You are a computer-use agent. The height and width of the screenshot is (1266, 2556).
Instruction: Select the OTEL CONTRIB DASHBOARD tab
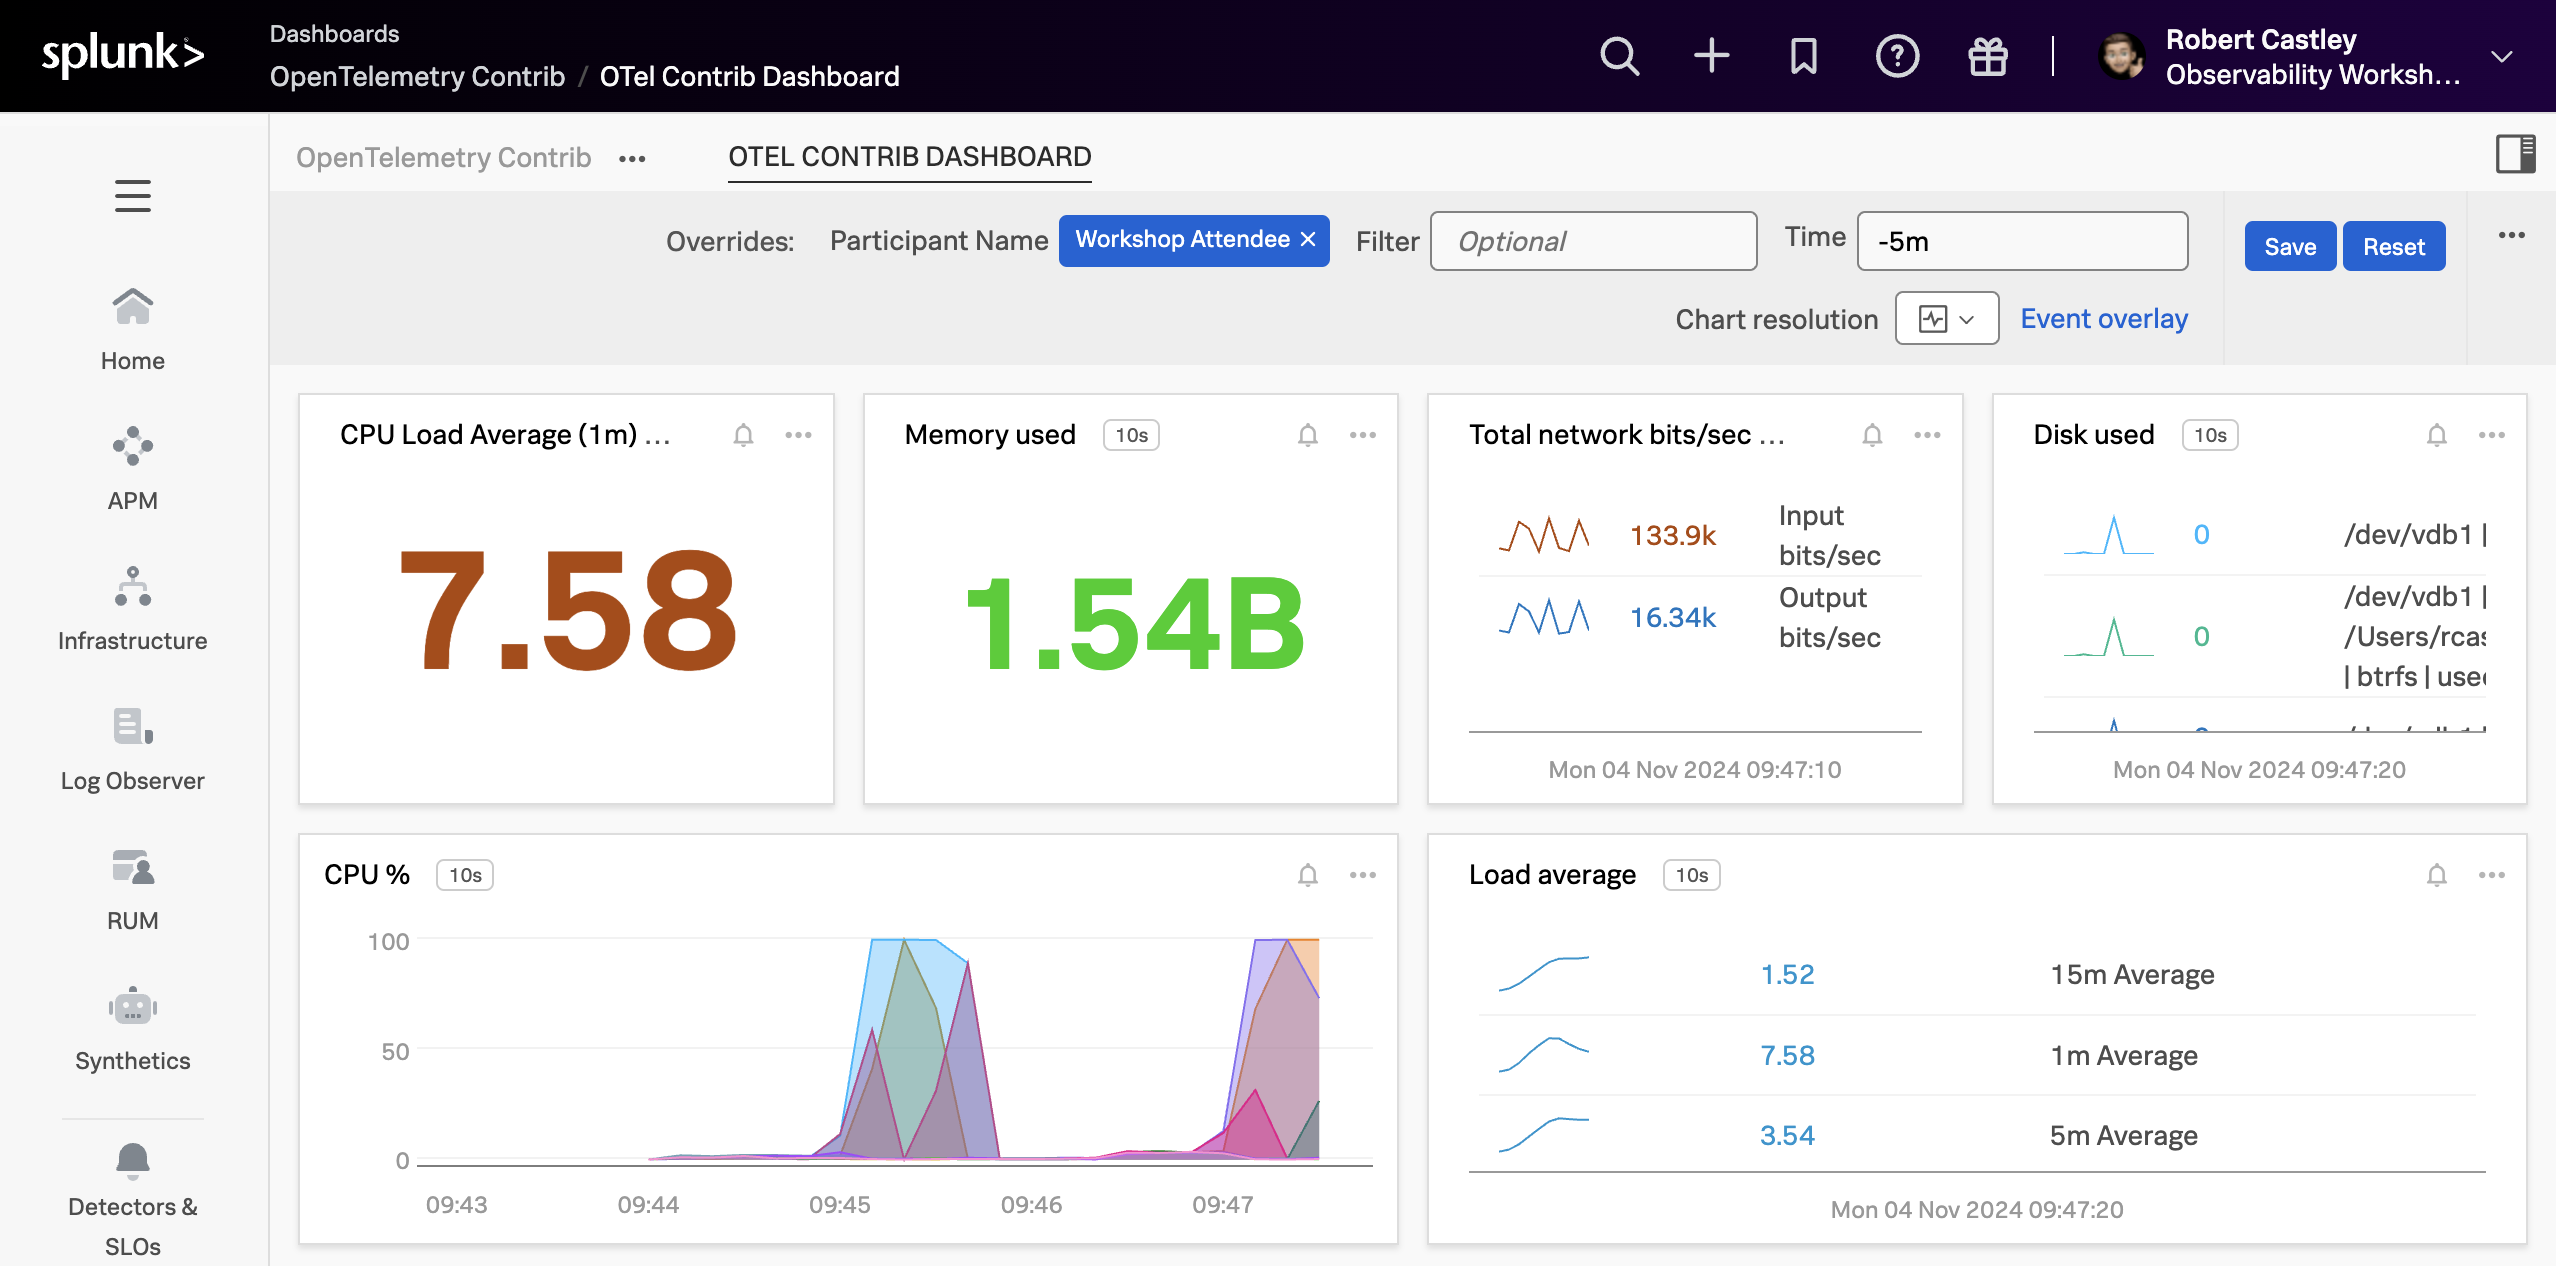click(x=909, y=156)
